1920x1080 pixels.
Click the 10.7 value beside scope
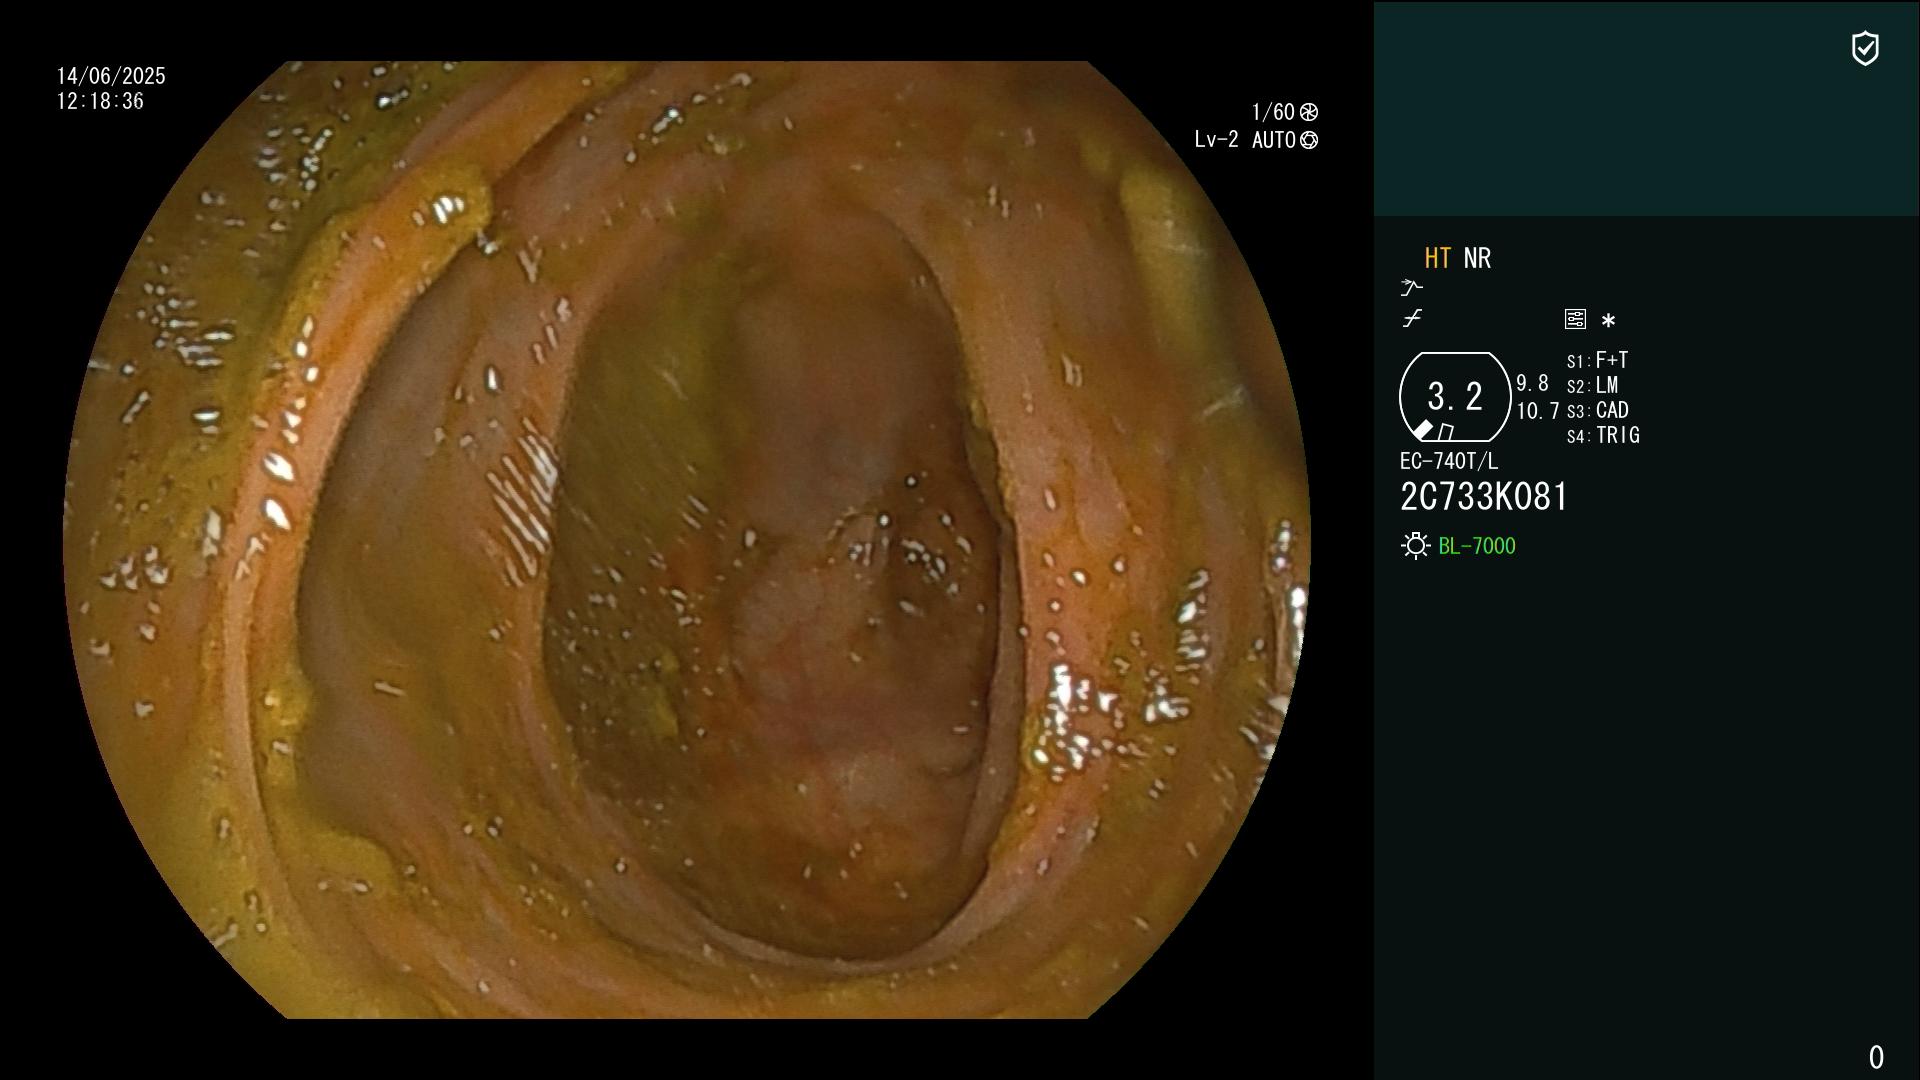(1538, 411)
